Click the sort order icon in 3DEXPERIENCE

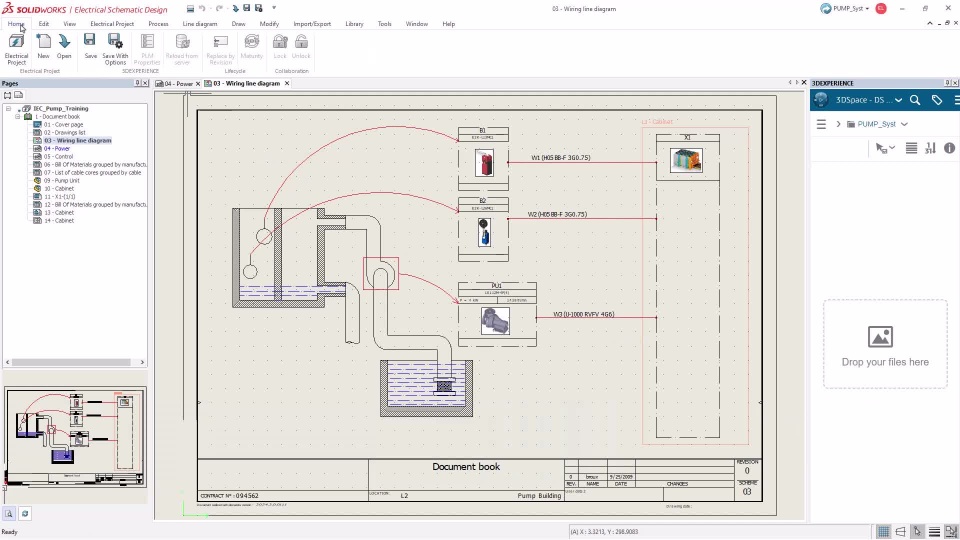coord(930,148)
